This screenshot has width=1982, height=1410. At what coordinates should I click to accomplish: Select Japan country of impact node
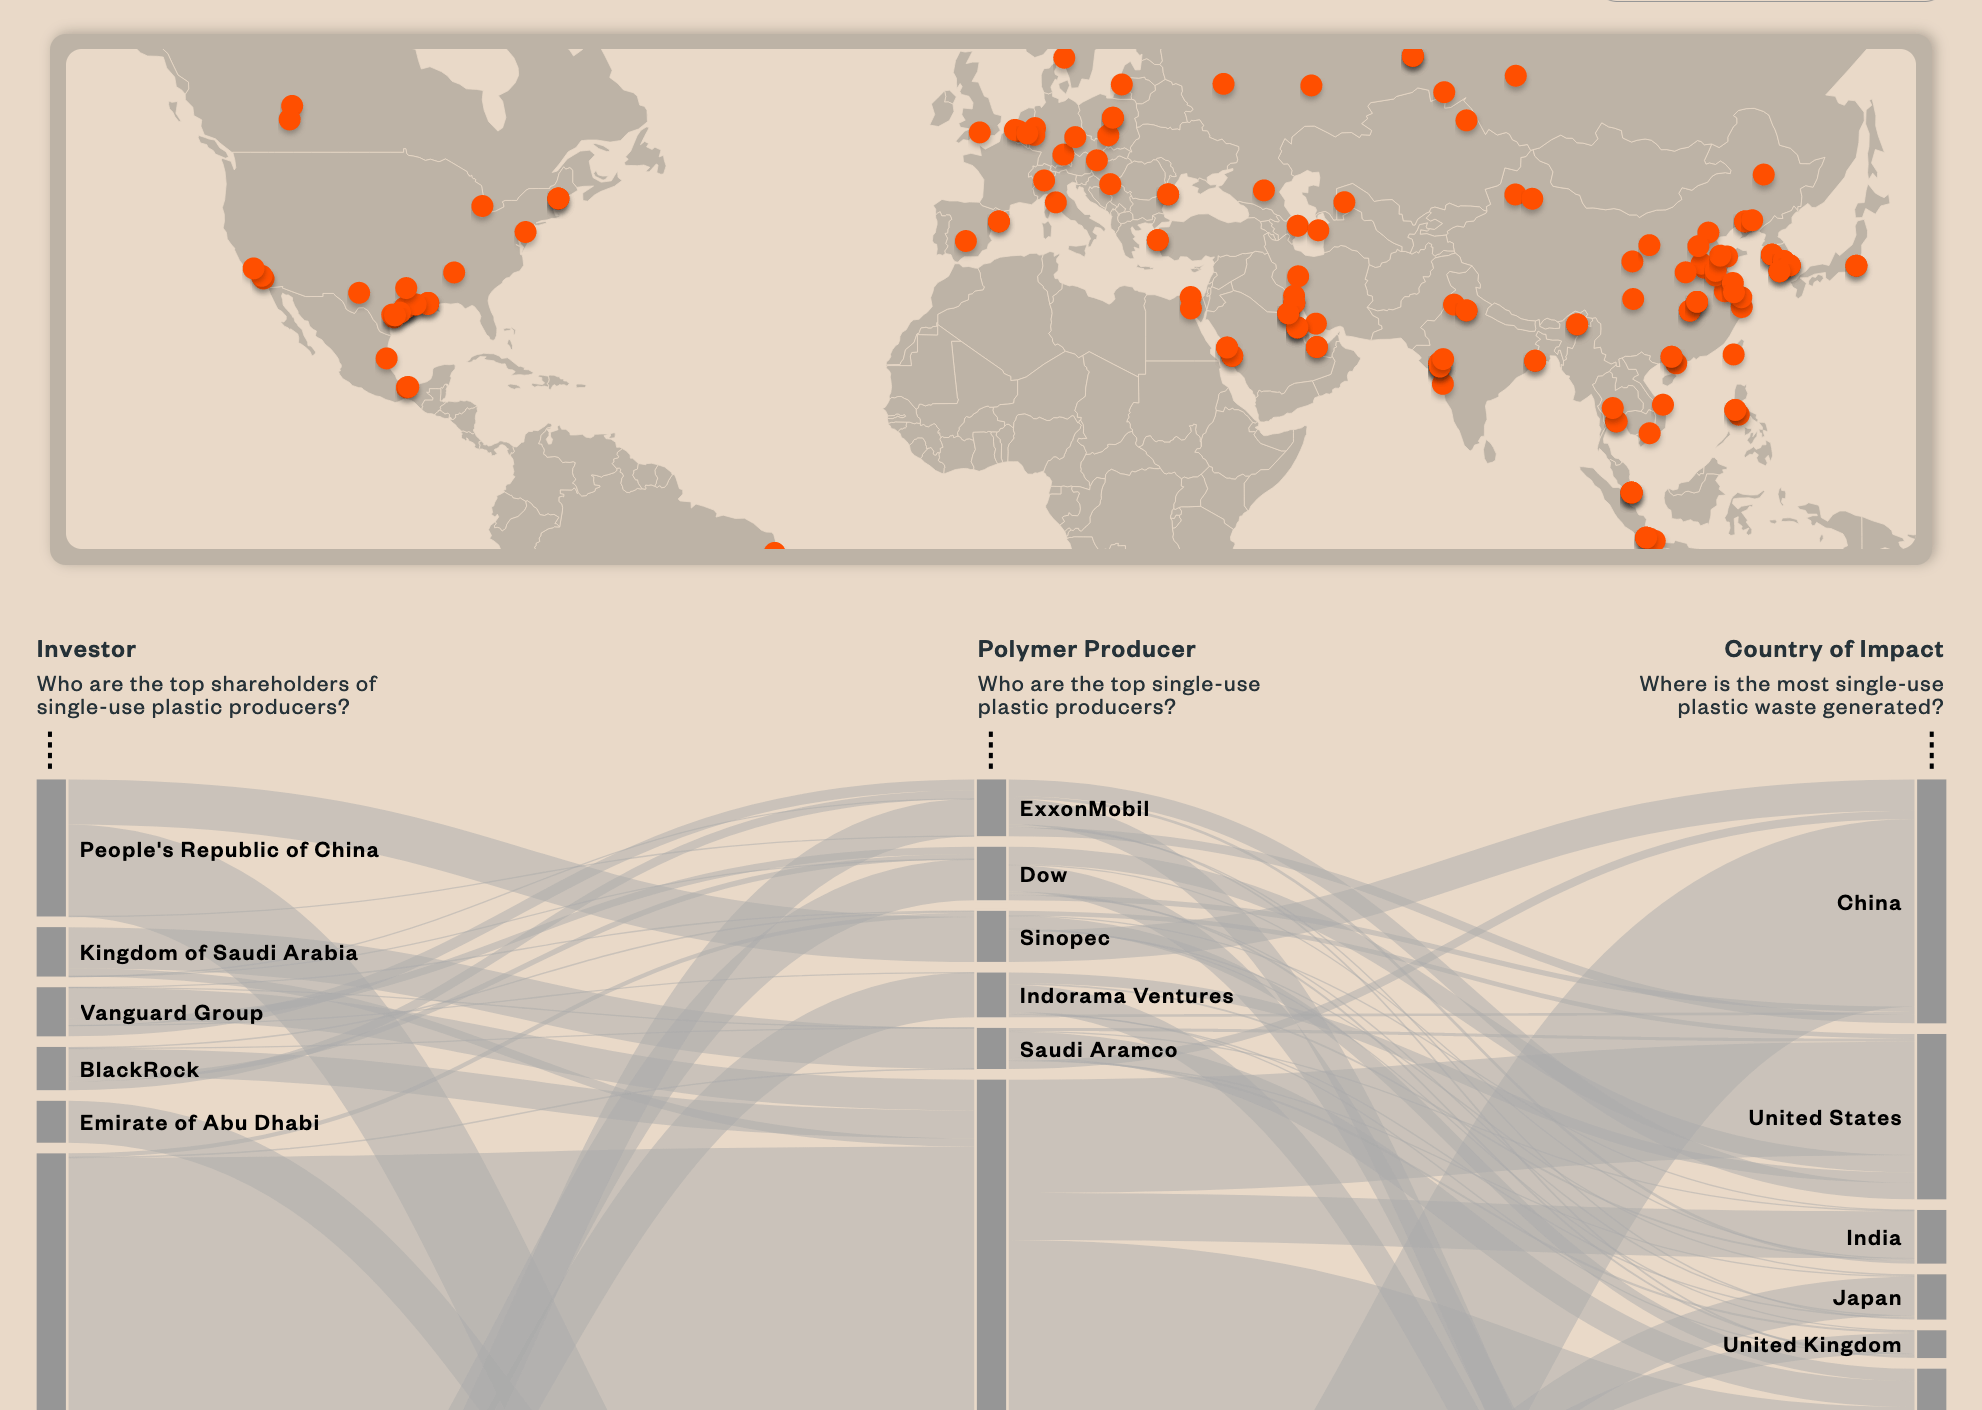(1931, 1297)
